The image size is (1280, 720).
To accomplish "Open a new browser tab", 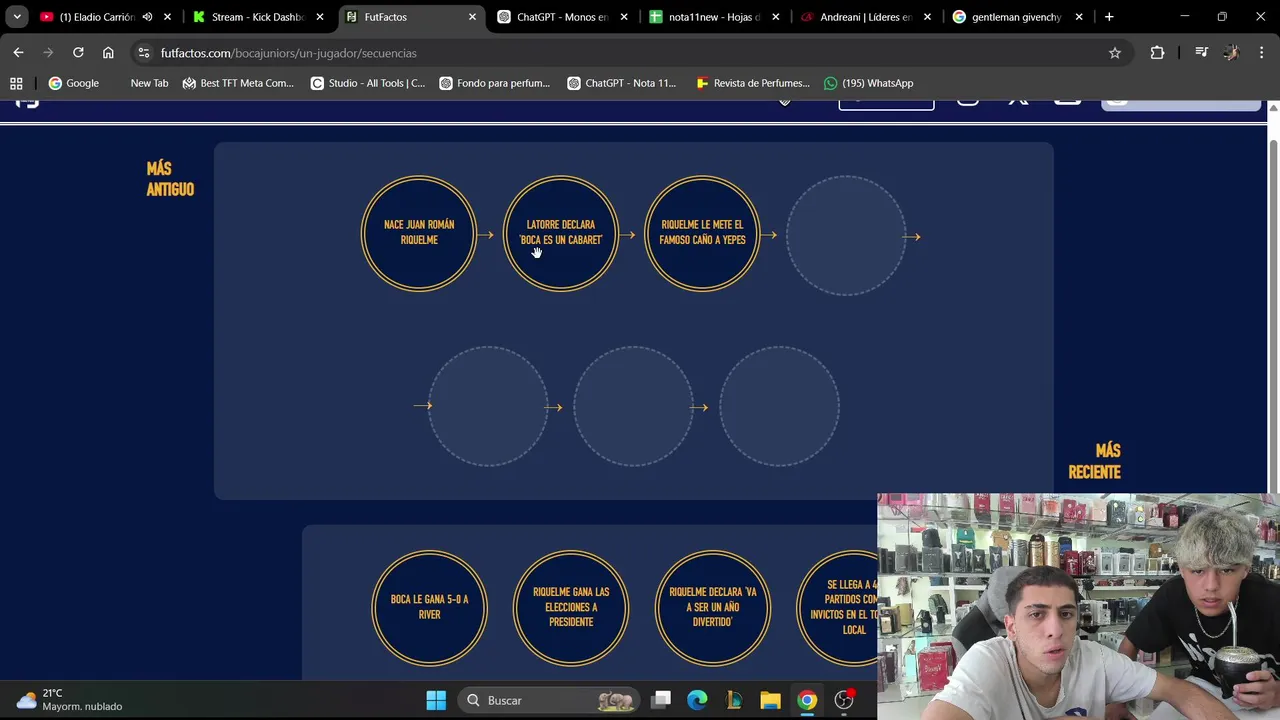I will [1109, 17].
